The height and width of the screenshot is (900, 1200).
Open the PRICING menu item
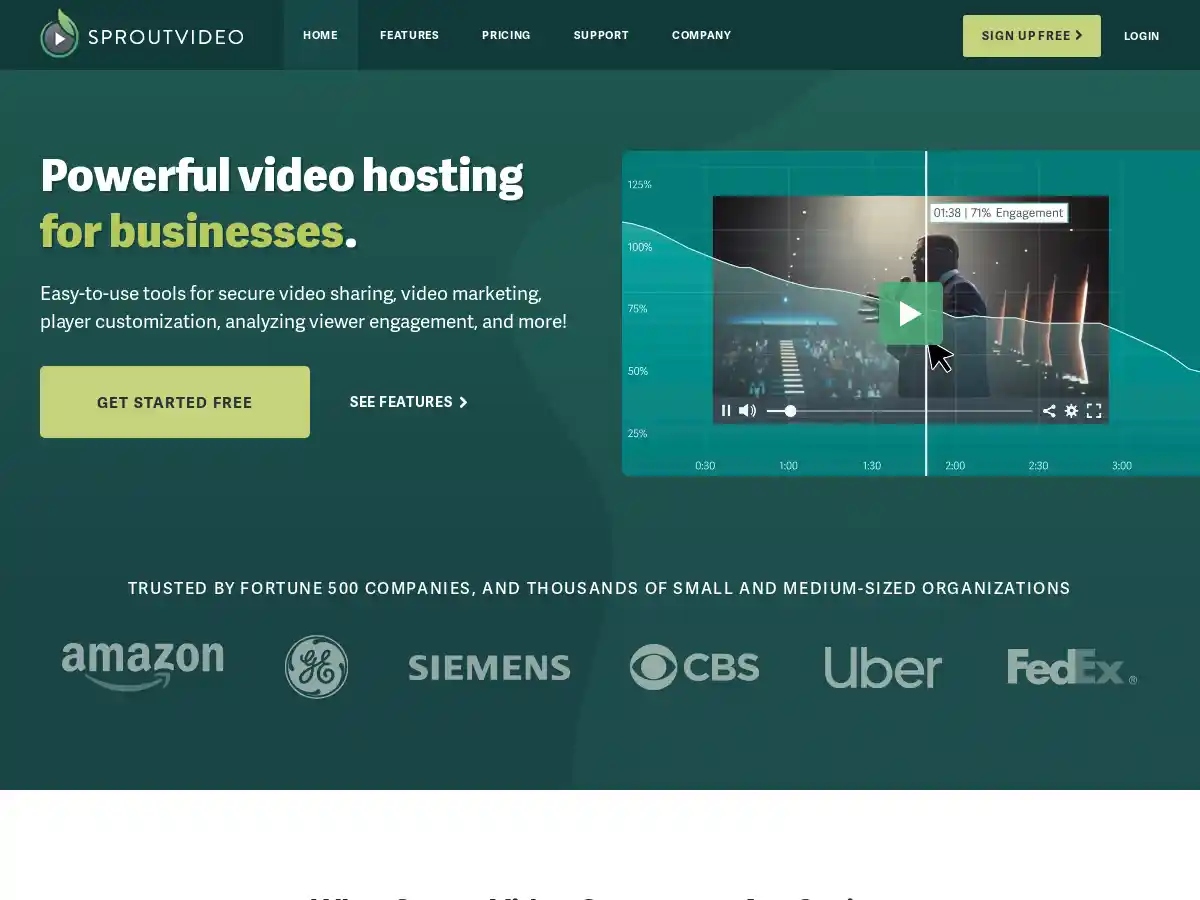(506, 35)
